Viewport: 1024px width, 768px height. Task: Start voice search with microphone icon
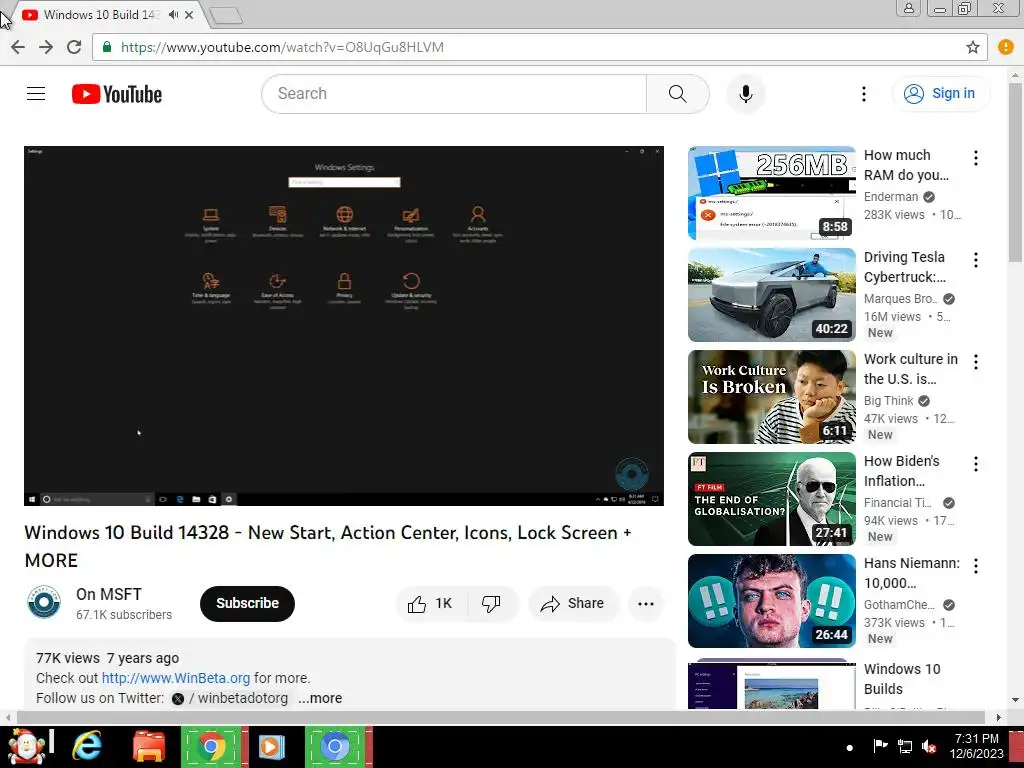tap(745, 94)
